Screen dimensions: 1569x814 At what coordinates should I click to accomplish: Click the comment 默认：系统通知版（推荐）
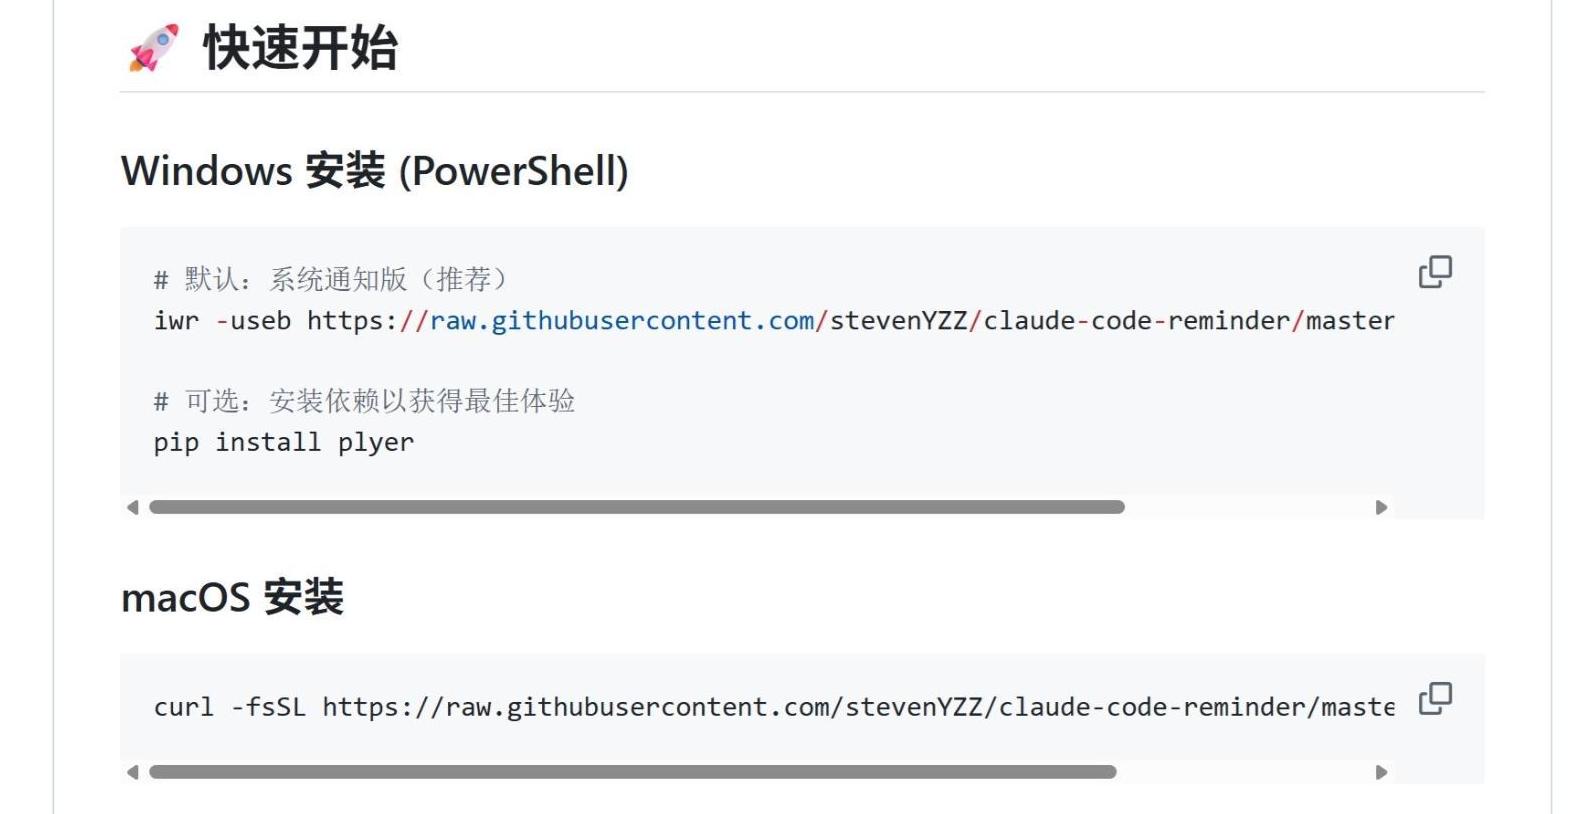coord(331,279)
